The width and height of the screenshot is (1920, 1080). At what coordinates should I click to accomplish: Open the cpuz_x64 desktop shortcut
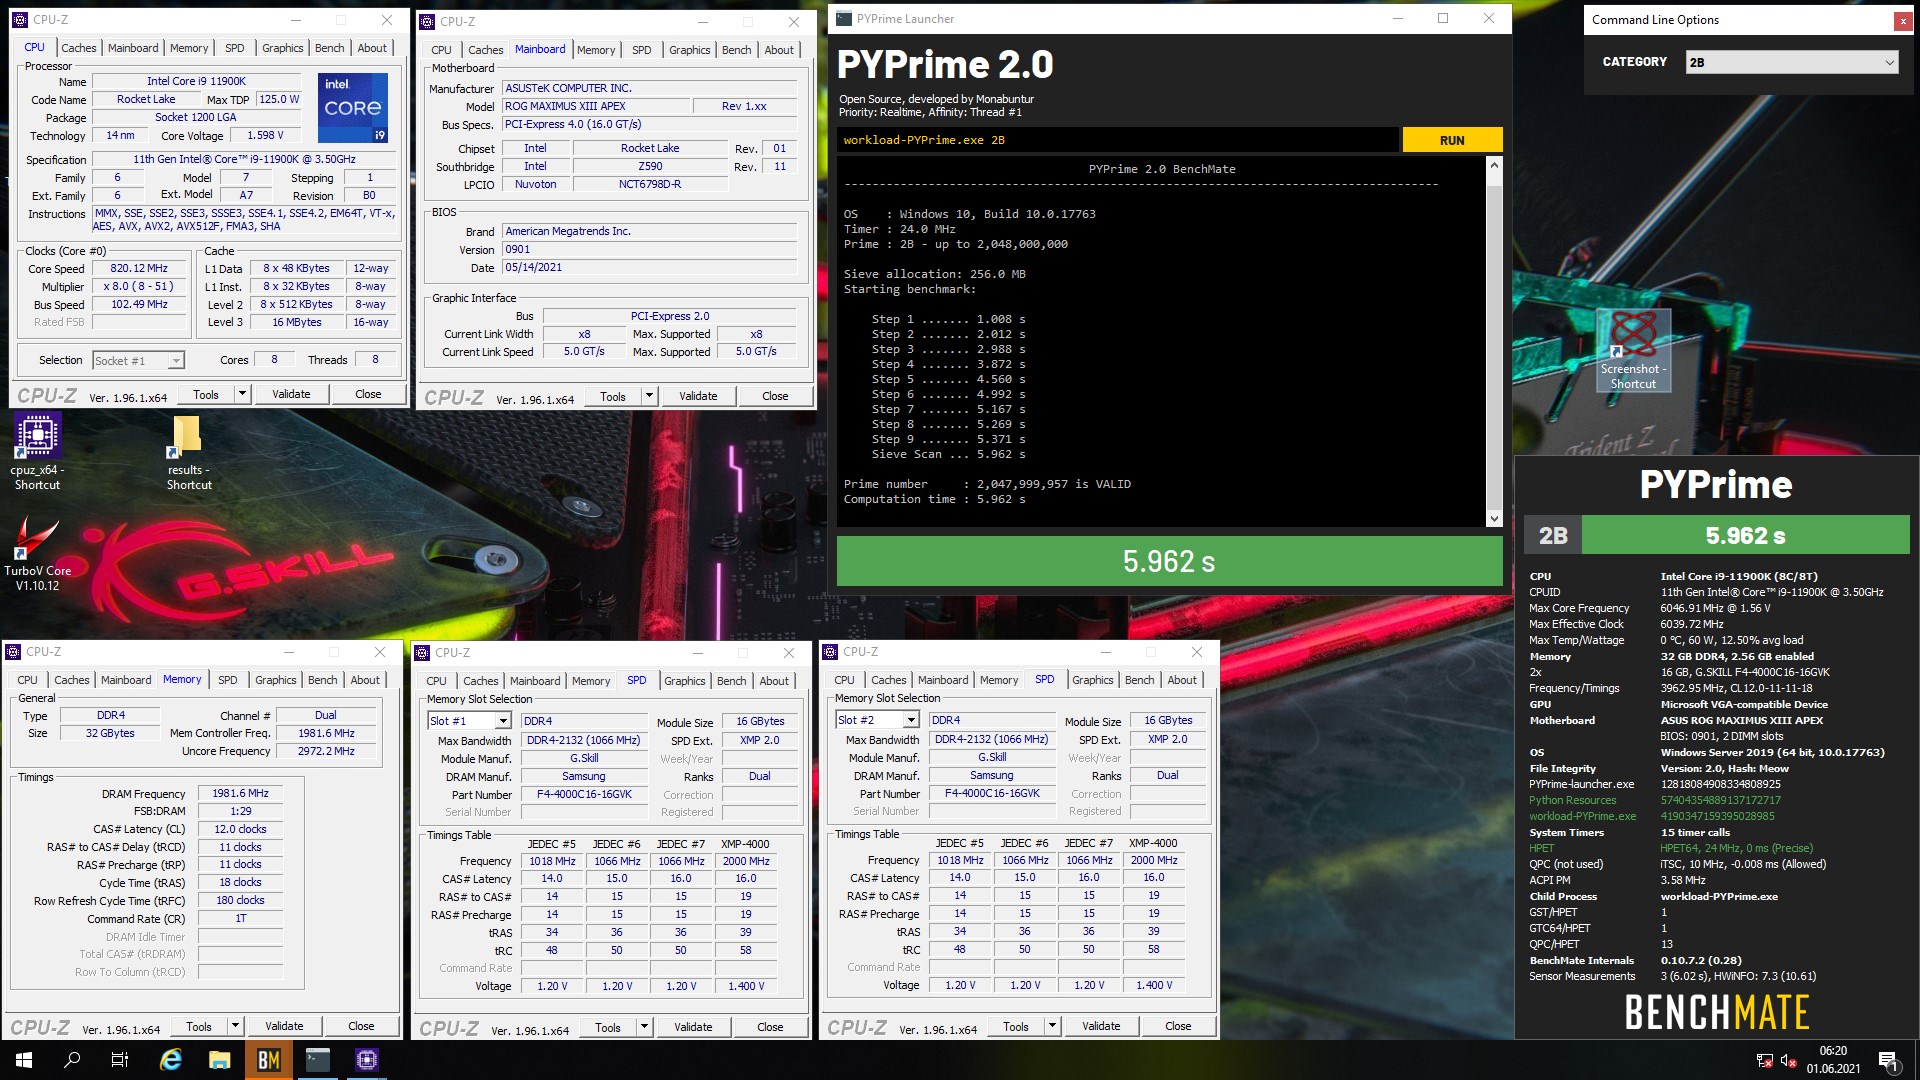pos(37,452)
